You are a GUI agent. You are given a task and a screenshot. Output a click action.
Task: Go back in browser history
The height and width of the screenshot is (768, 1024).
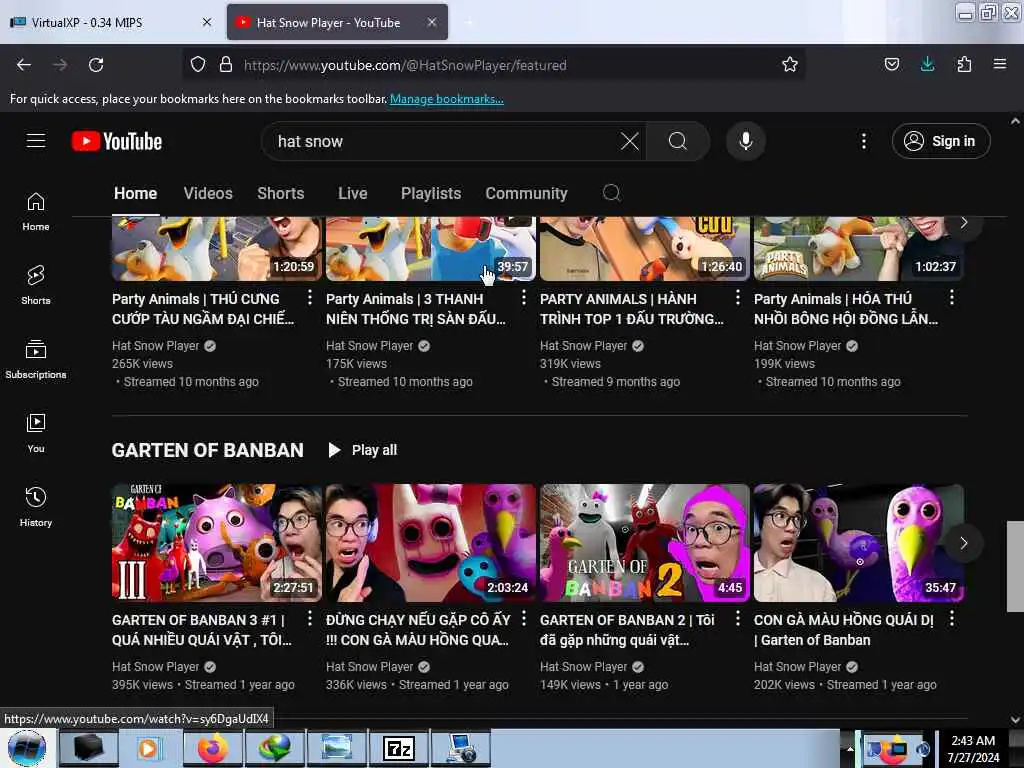pos(24,65)
